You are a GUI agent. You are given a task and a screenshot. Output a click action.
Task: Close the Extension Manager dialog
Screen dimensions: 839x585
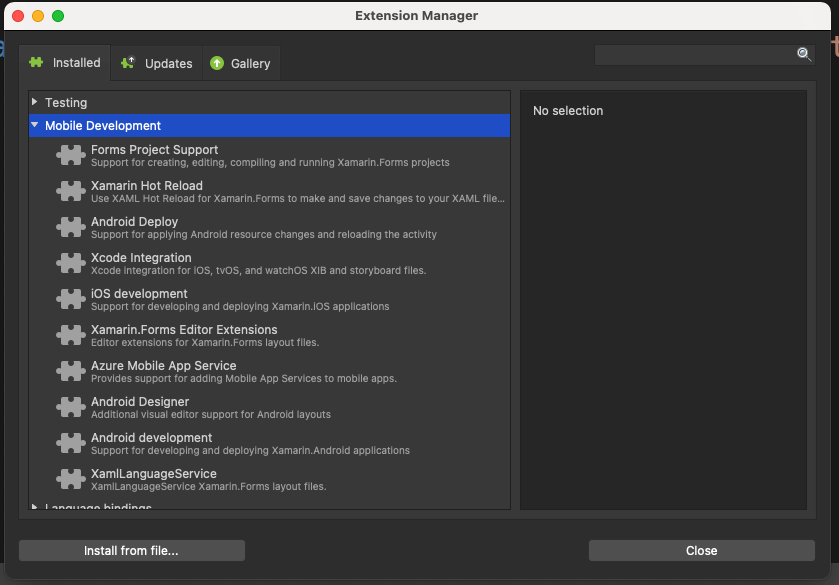coord(701,550)
